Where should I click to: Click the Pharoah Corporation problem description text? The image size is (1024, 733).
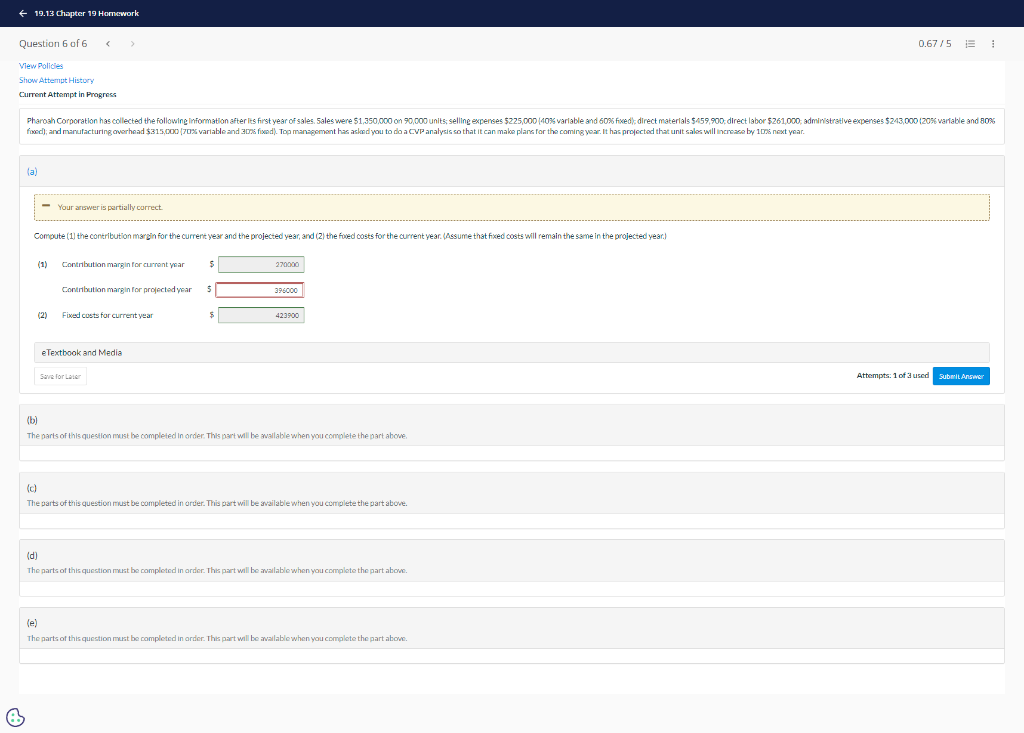(x=511, y=126)
